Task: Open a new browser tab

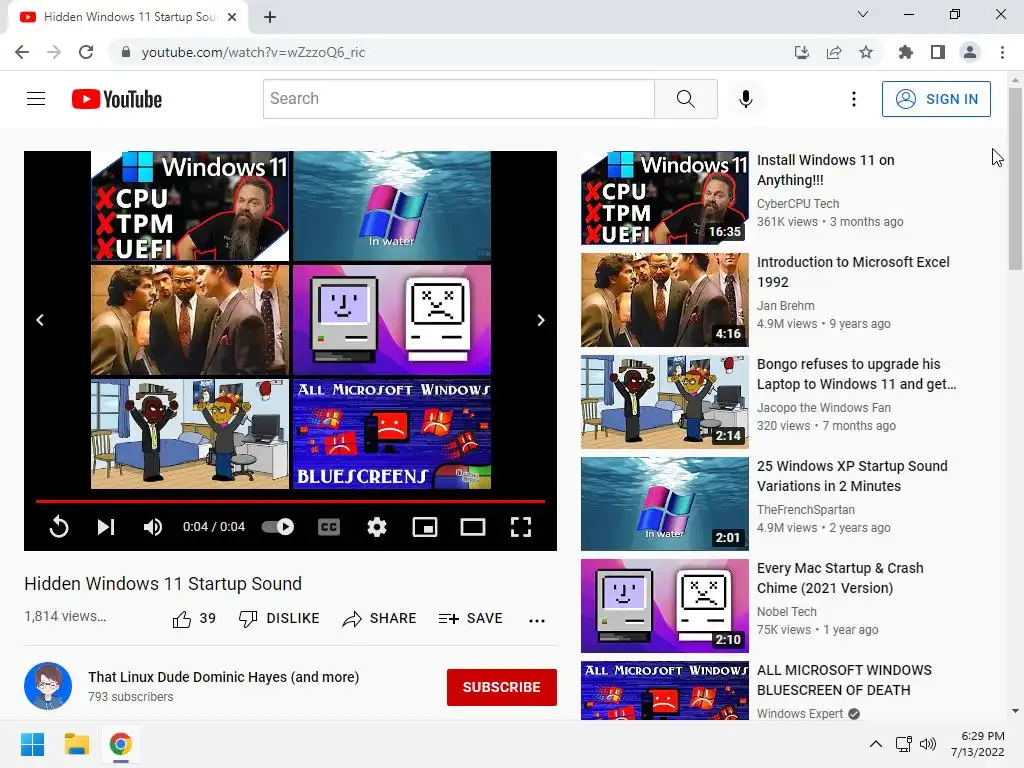Action: (270, 17)
